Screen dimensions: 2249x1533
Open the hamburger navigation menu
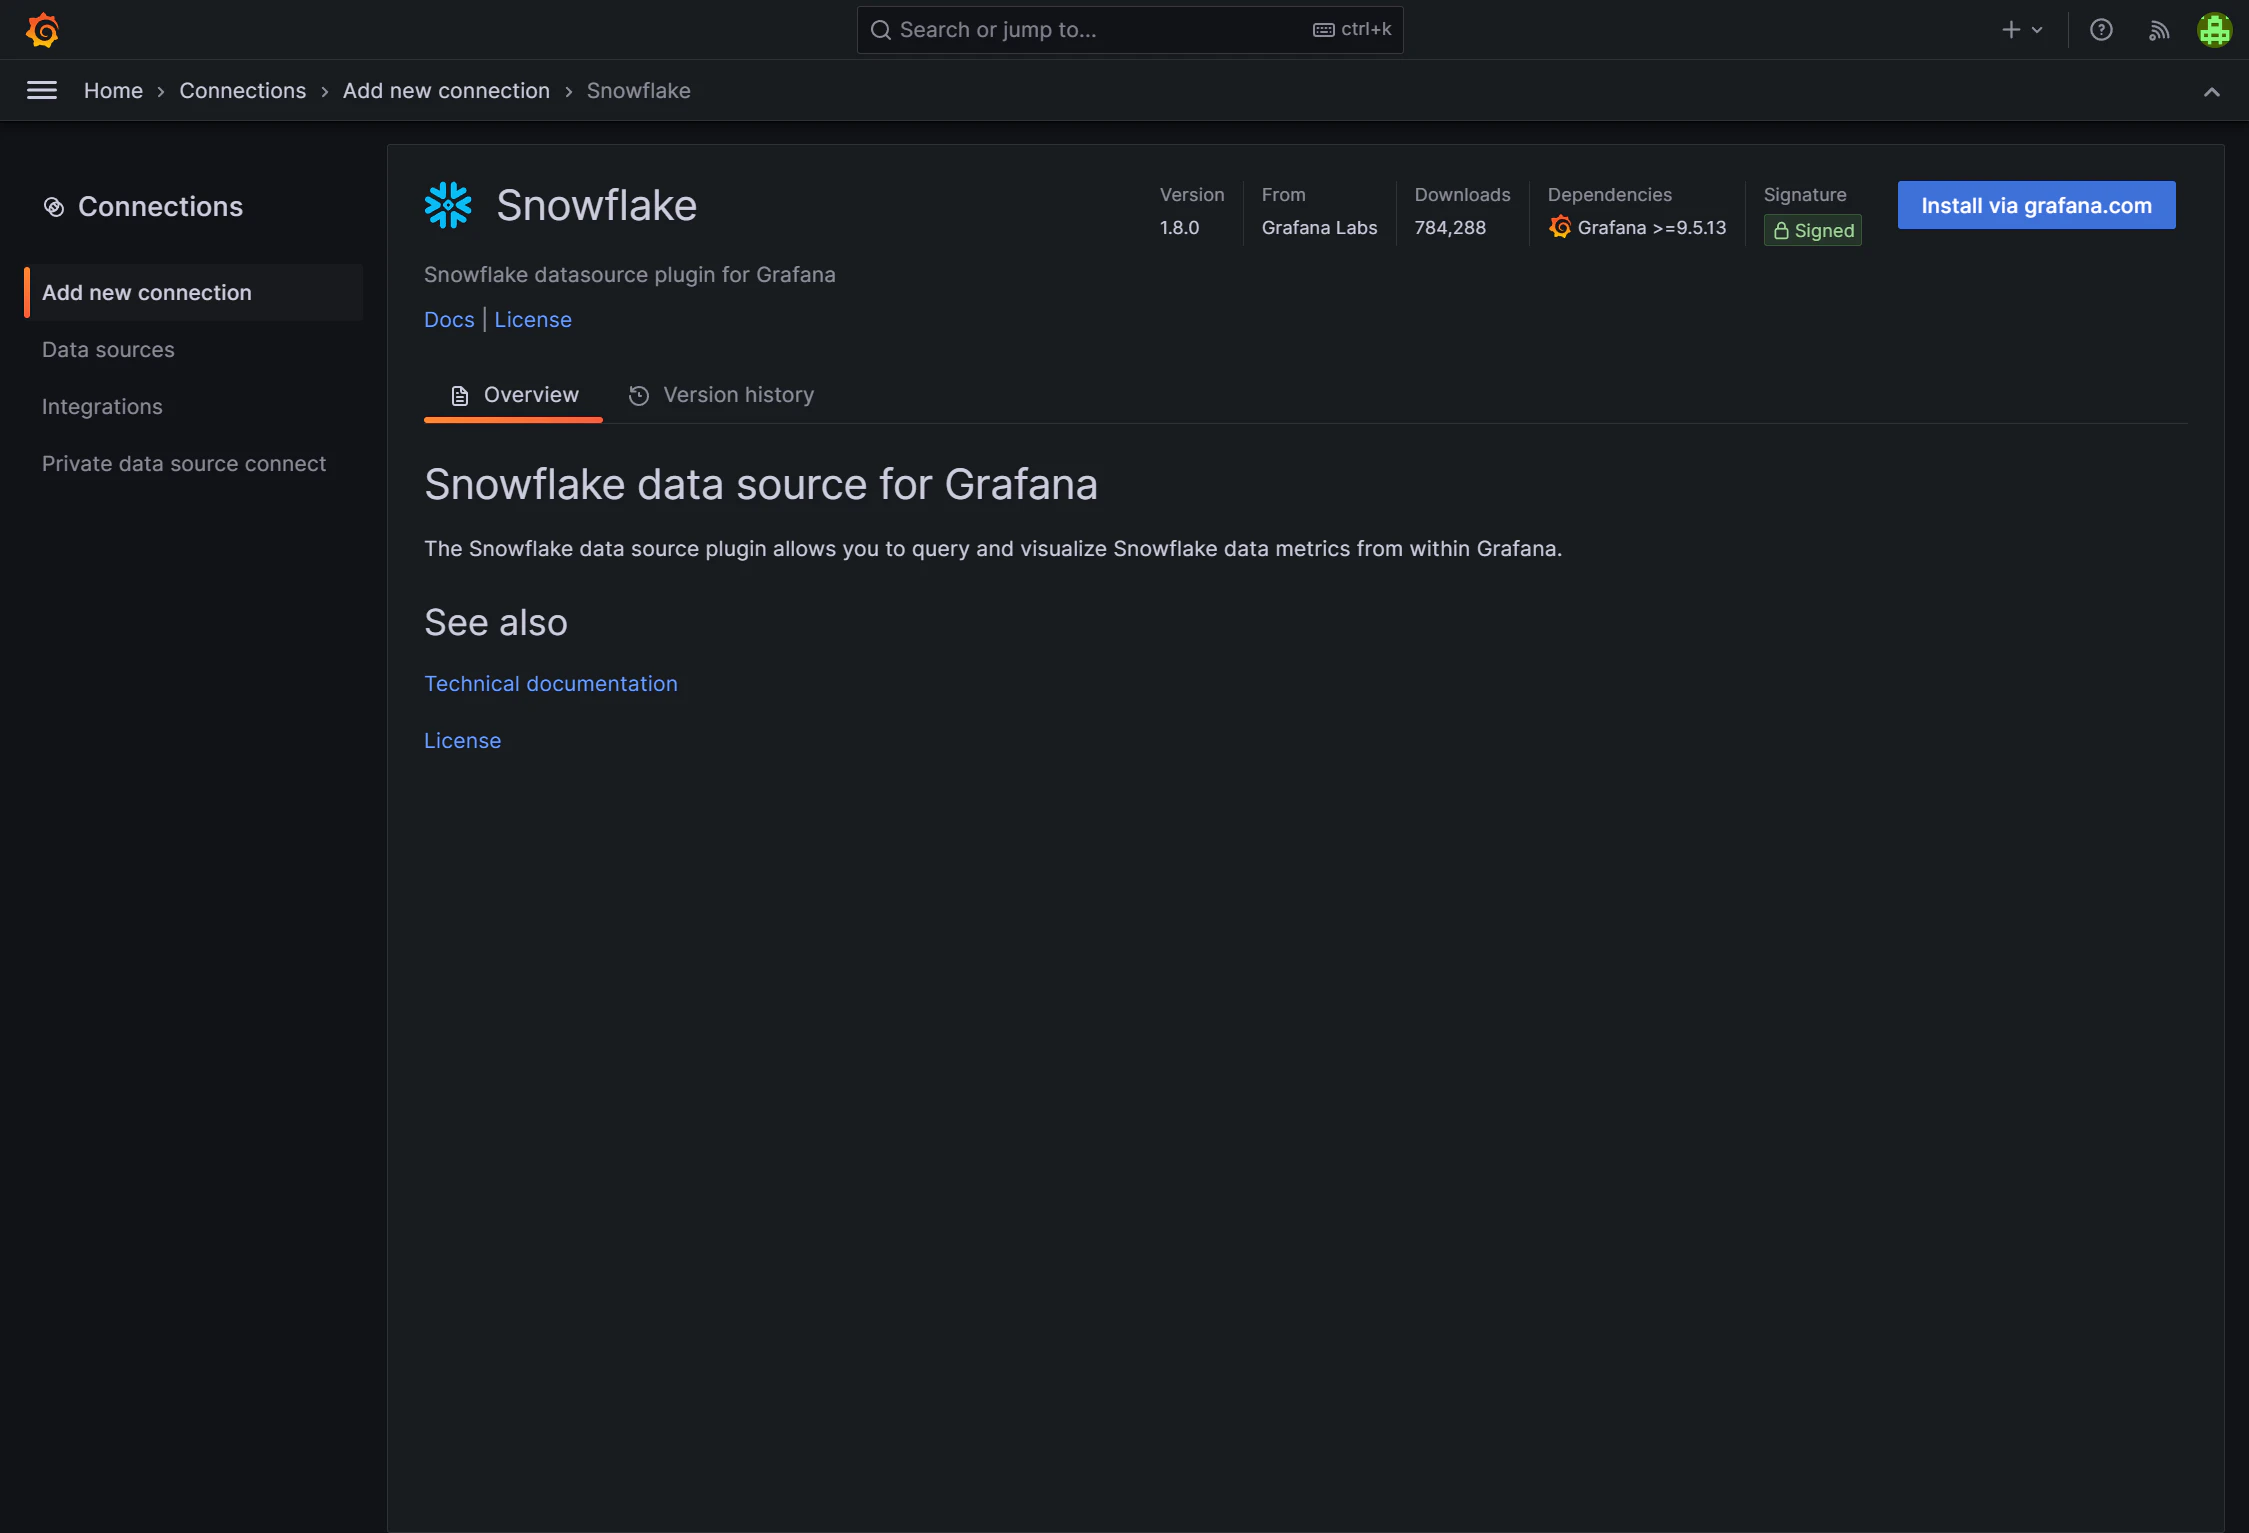tap(42, 91)
